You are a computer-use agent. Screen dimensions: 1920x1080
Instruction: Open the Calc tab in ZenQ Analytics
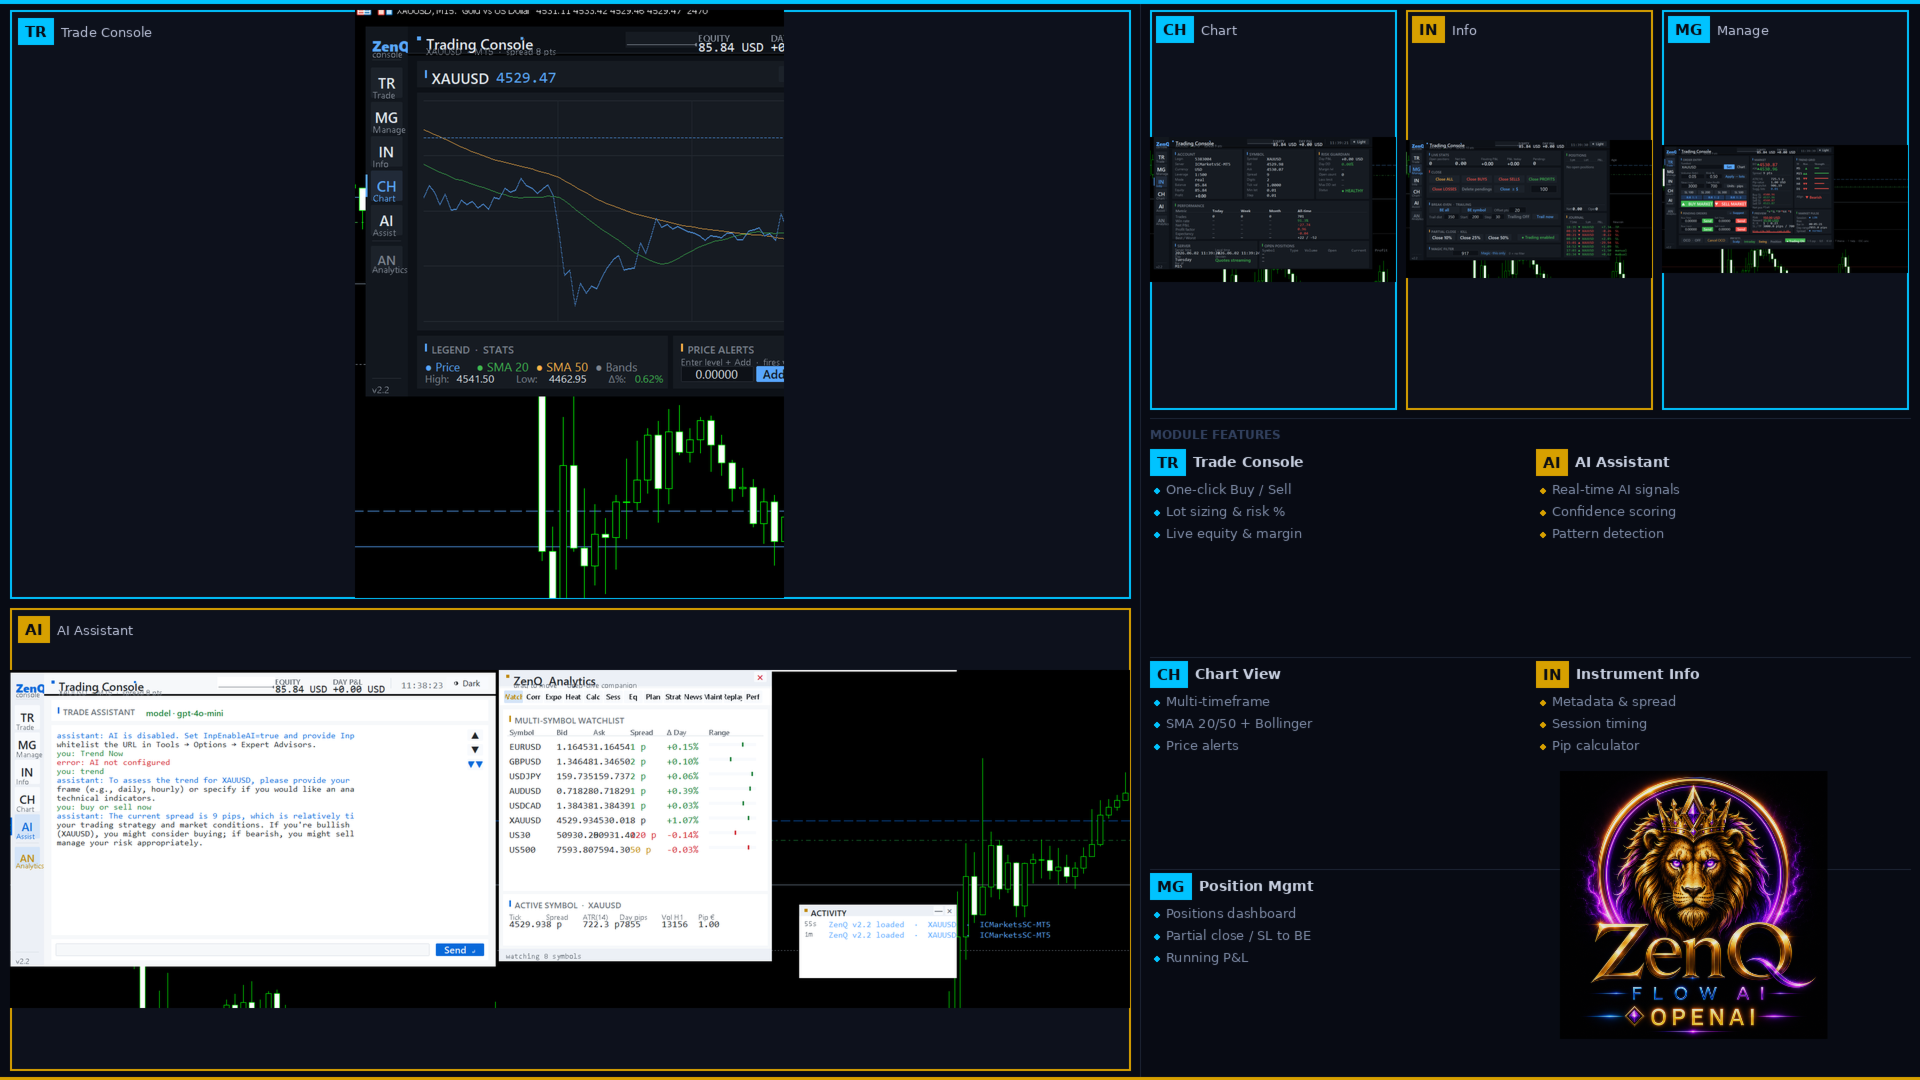[x=593, y=697]
